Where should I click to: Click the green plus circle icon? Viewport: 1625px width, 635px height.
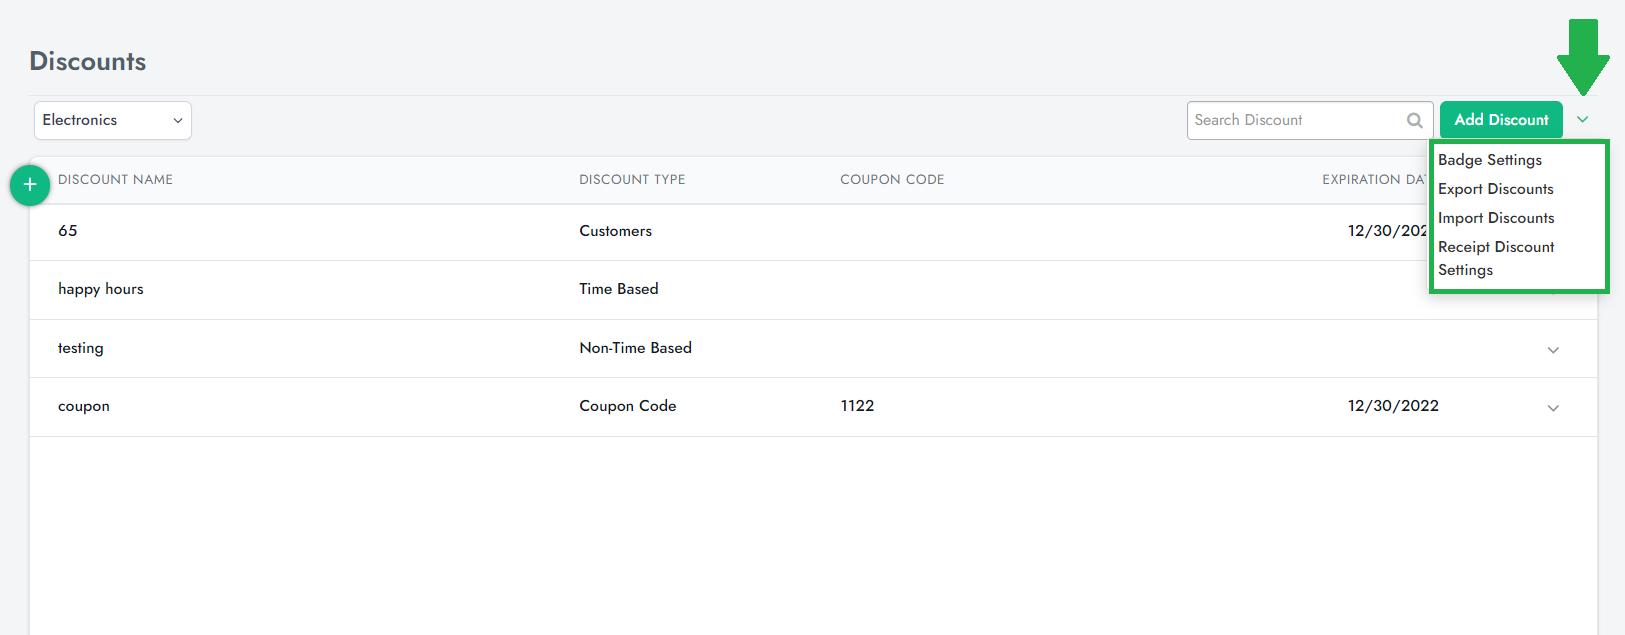[30, 185]
